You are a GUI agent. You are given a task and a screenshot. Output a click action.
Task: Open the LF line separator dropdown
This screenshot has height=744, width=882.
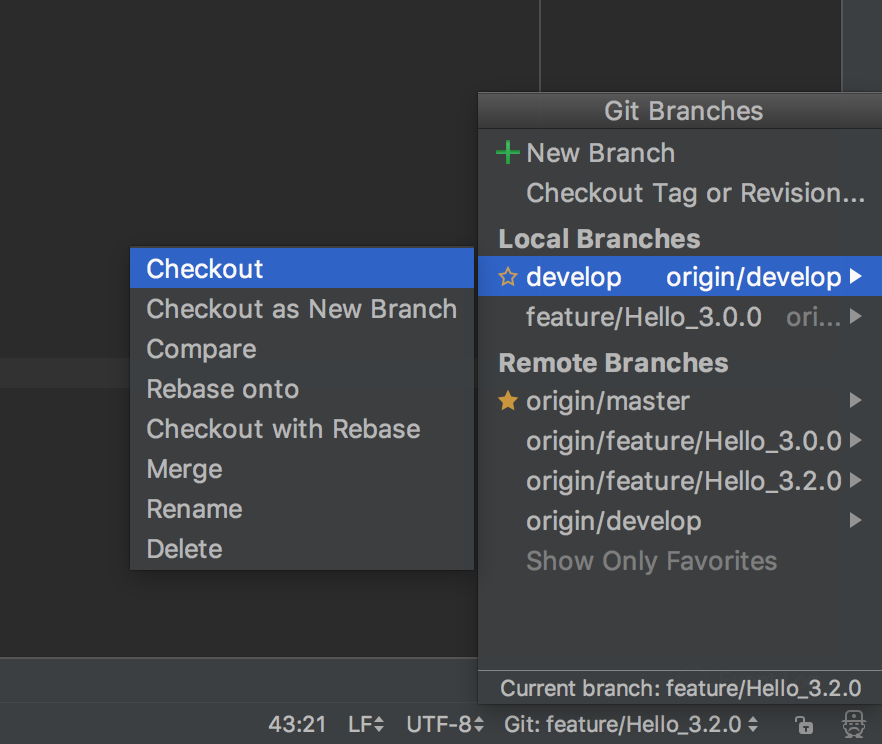(366, 724)
